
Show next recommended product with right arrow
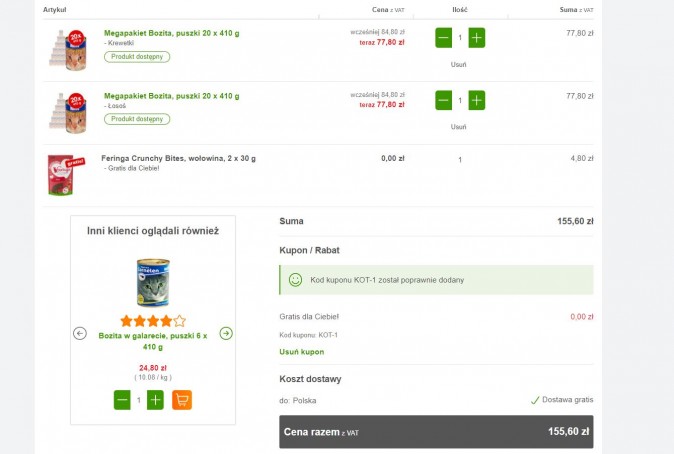click(226, 333)
